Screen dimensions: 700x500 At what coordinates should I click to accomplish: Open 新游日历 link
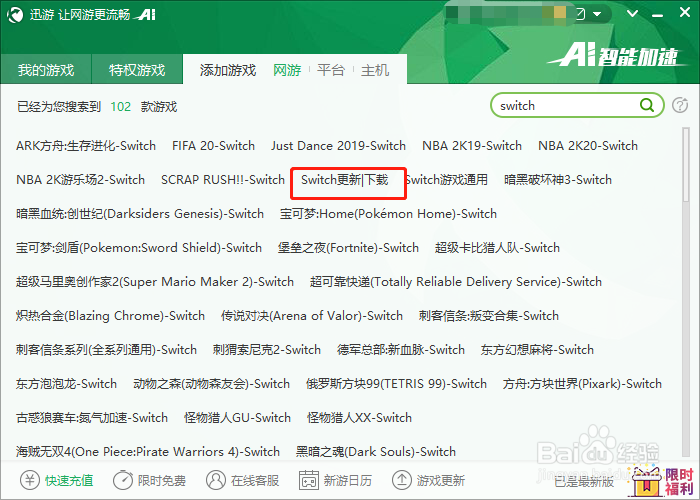point(348,480)
